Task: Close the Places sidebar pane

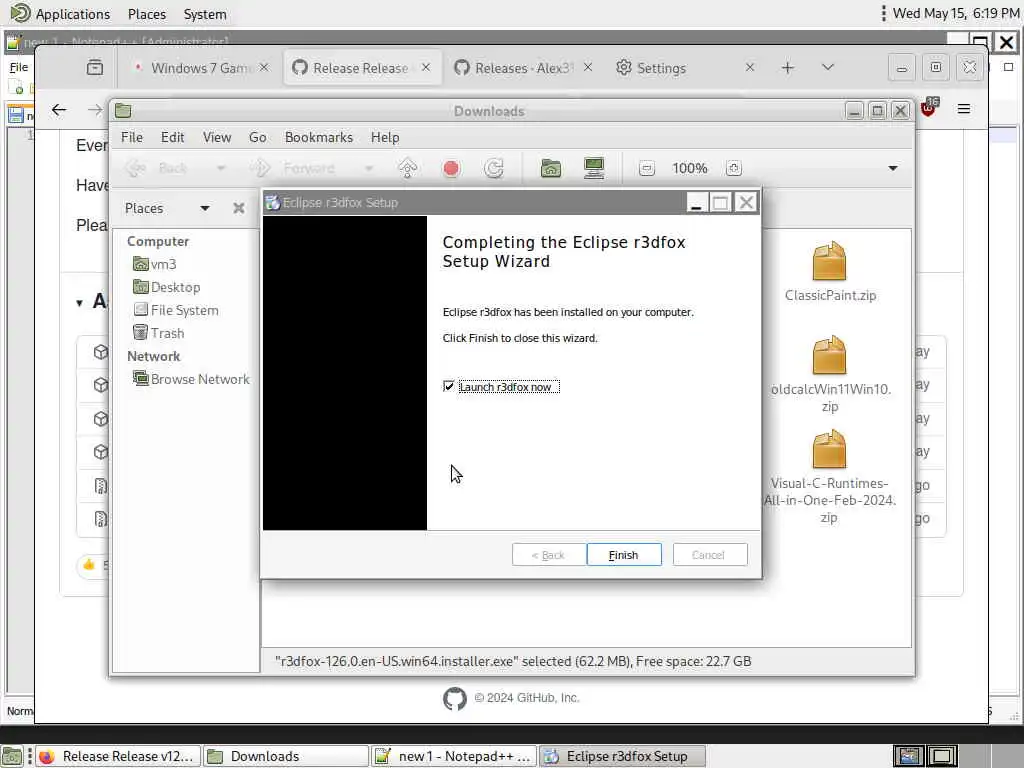Action: pyautogui.click(x=238, y=208)
